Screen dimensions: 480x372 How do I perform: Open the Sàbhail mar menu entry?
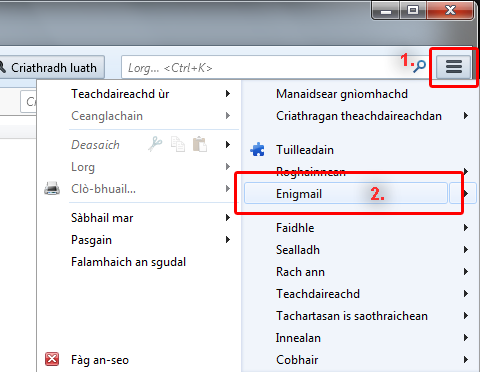click(x=102, y=218)
